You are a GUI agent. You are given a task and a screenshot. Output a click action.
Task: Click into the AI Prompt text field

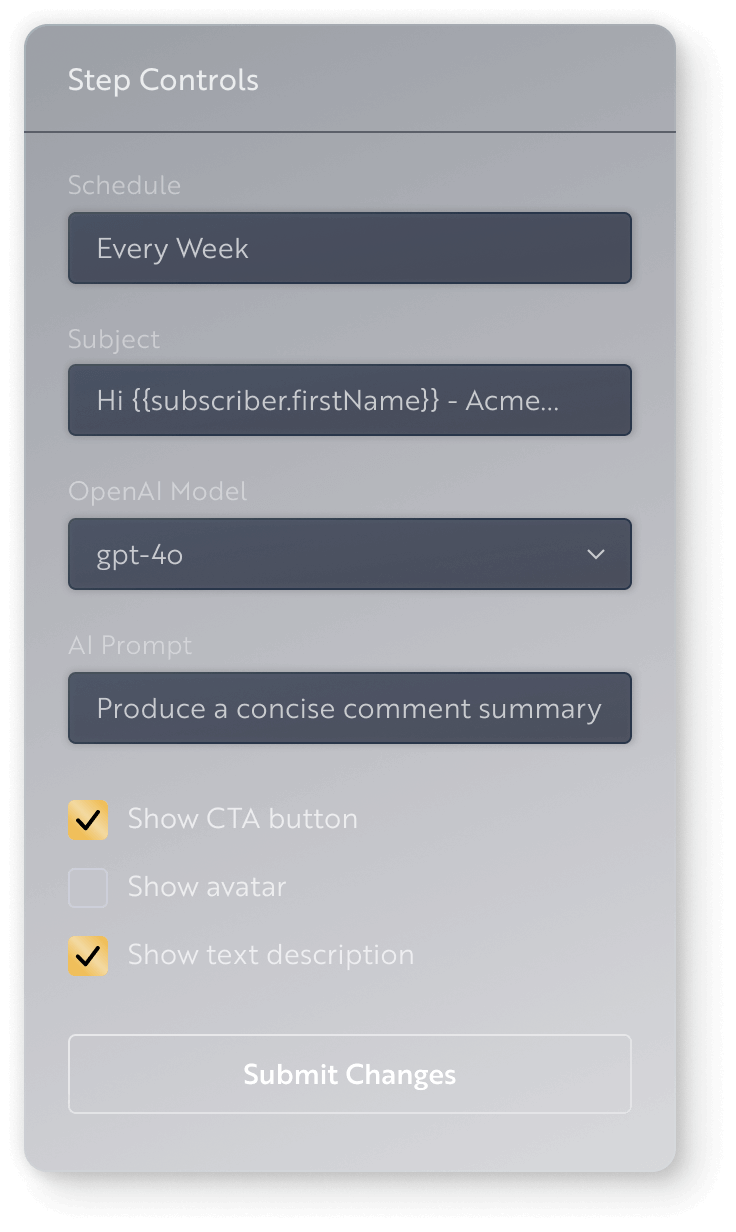(x=349, y=708)
